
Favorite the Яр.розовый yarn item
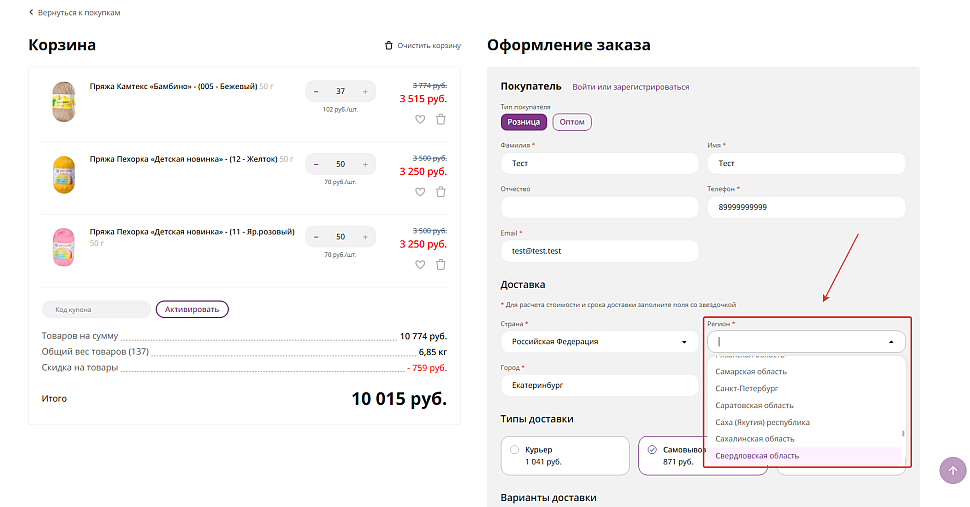coord(420,265)
